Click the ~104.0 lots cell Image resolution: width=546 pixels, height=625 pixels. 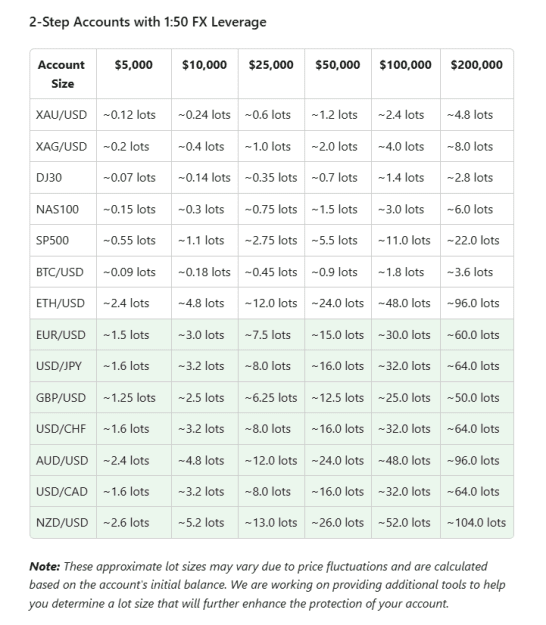click(476, 523)
